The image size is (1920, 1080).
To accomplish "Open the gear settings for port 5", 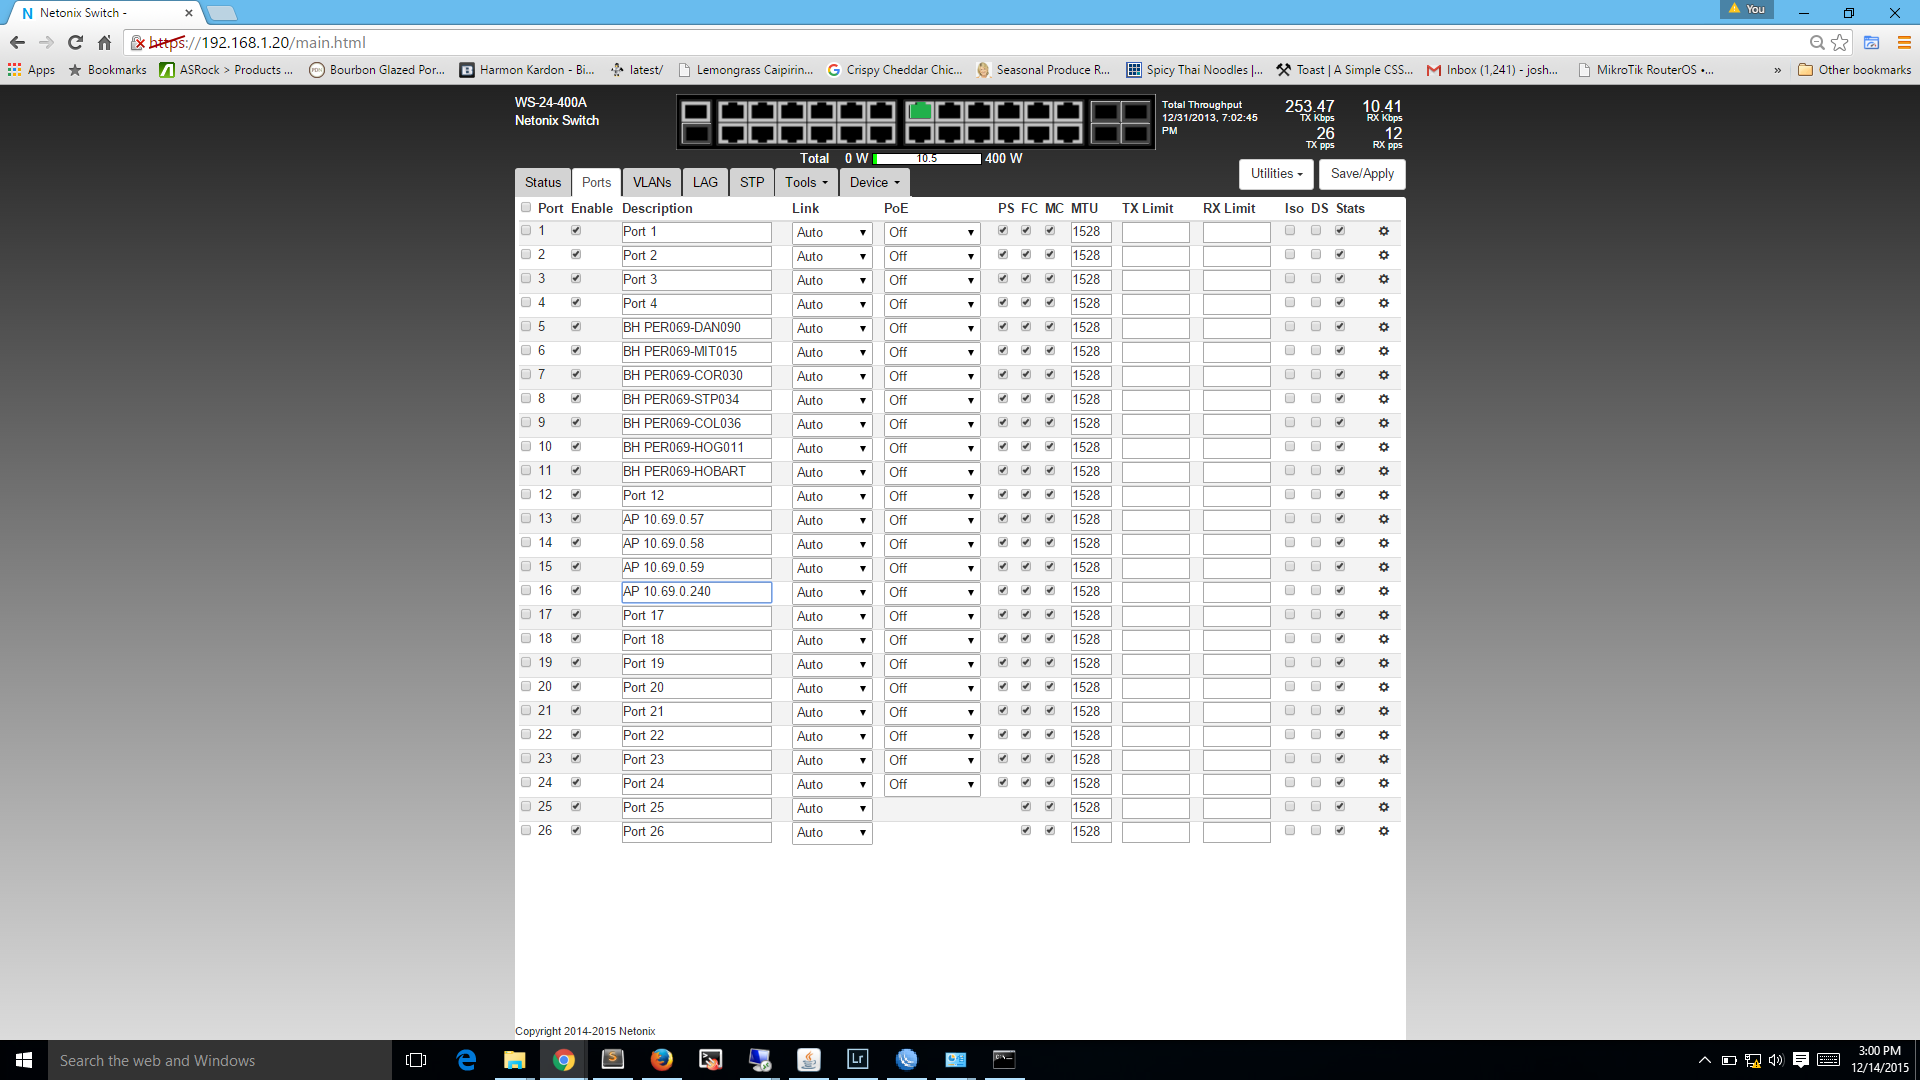I will click(1384, 327).
